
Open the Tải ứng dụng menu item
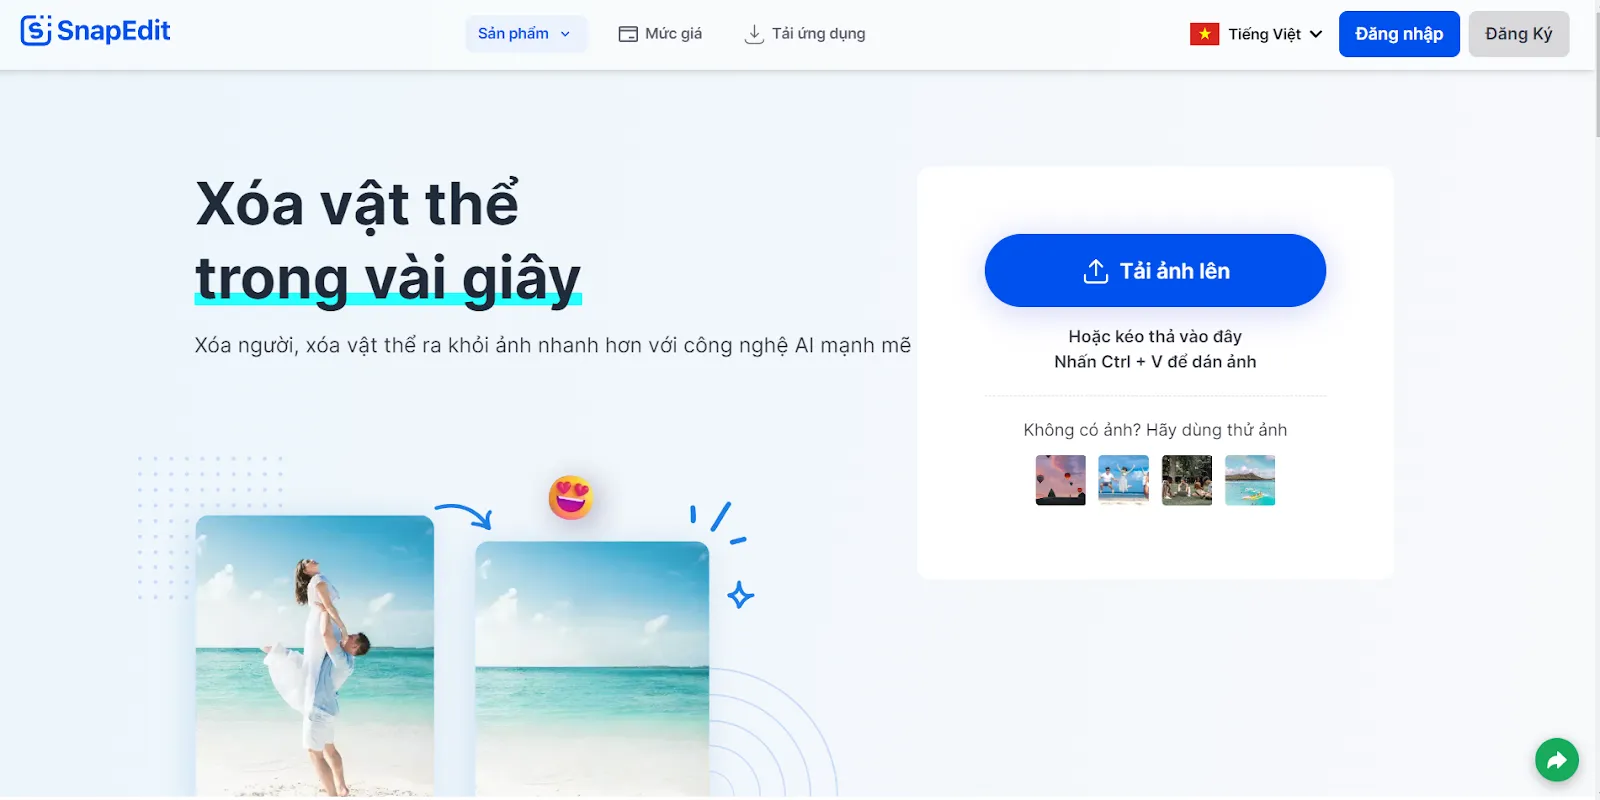pyautogui.click(x=805, y=34)
